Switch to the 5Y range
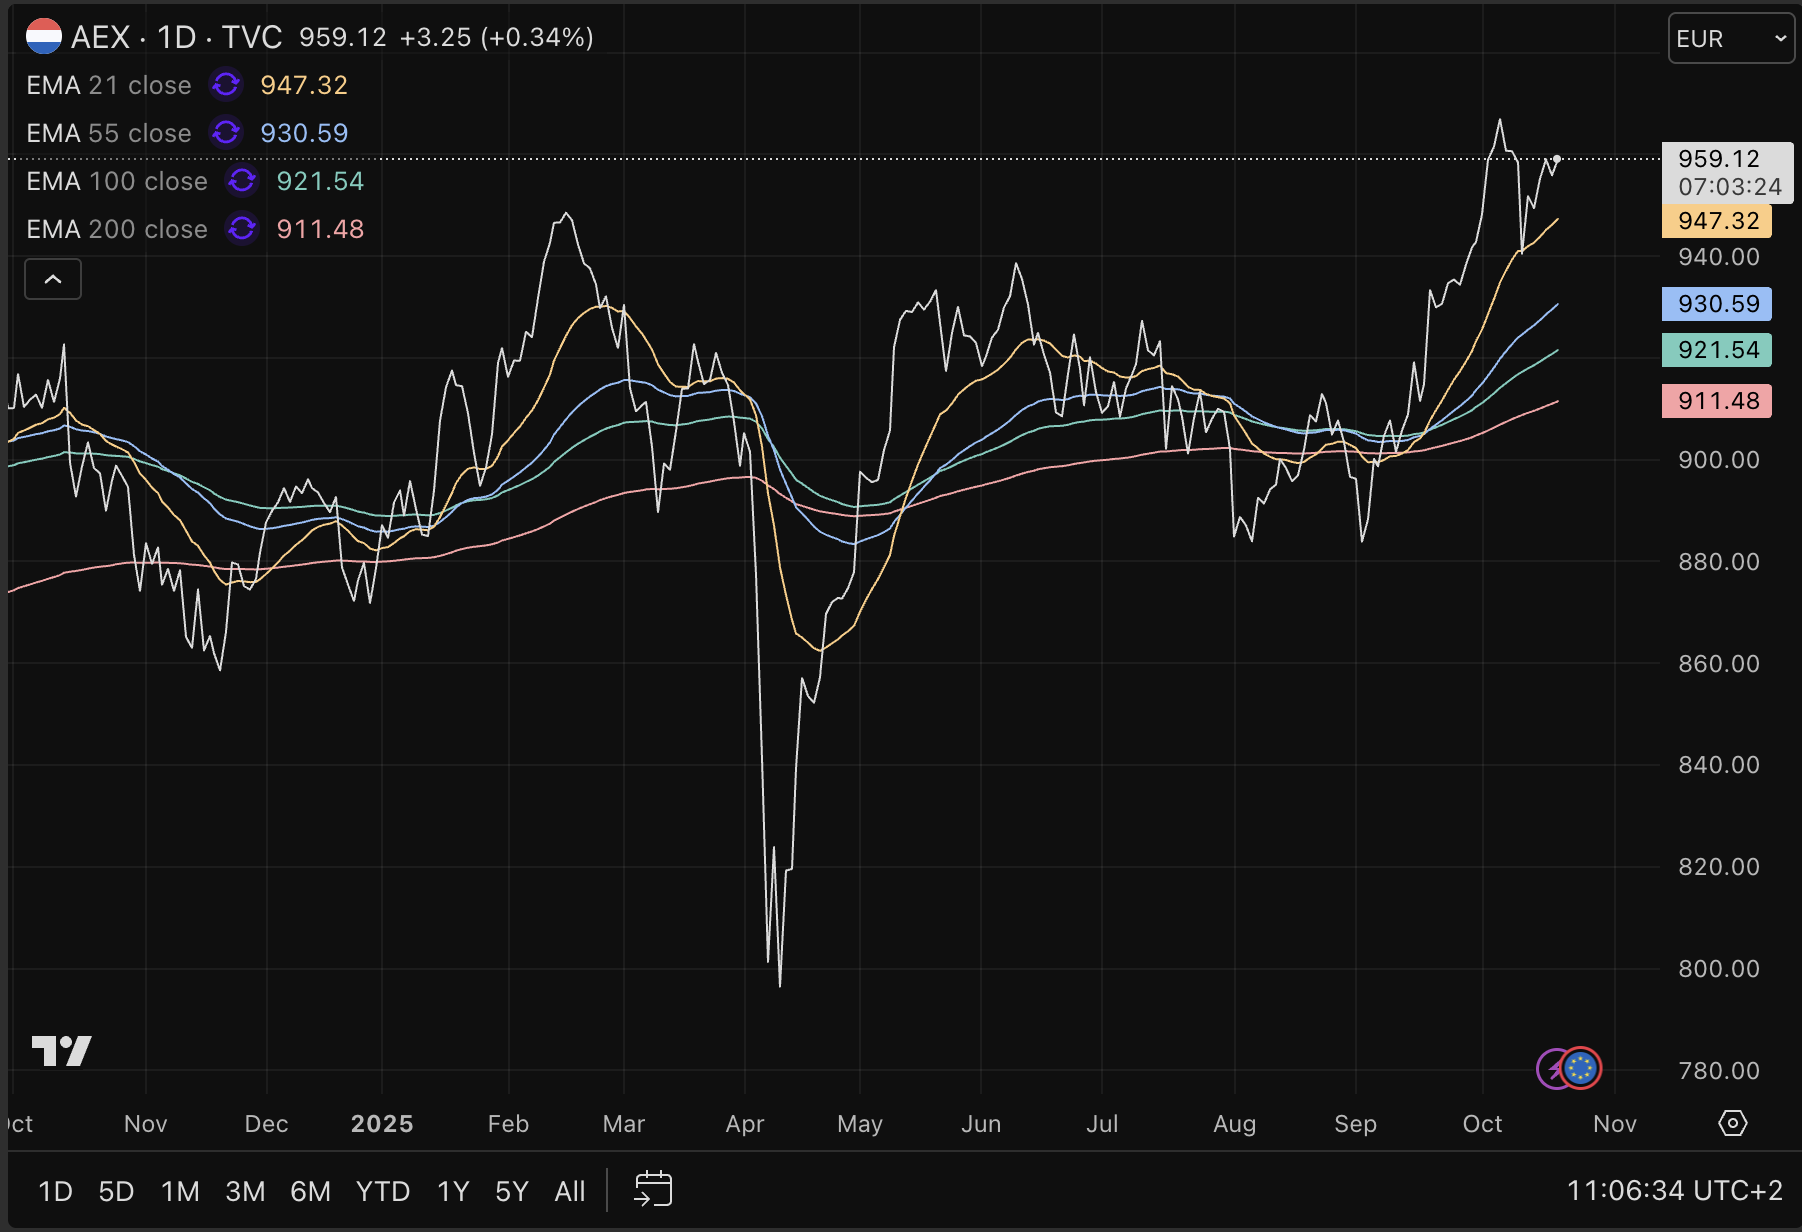 (511, 1191)
